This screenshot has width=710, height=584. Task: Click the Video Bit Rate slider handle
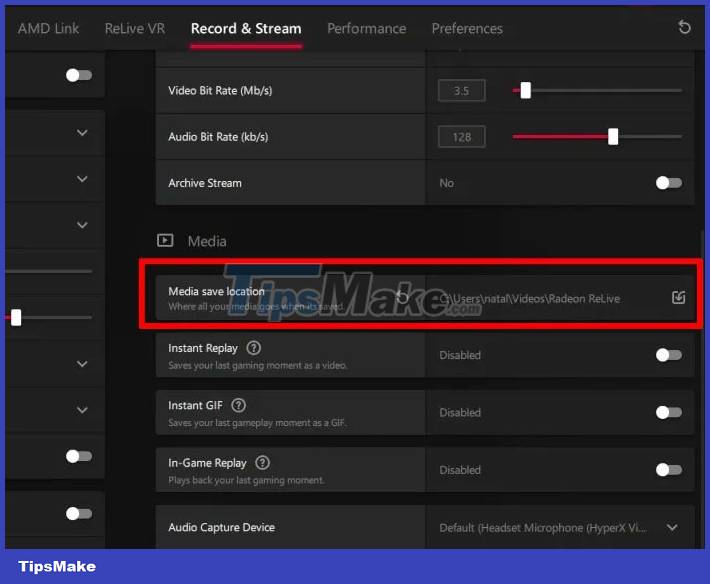pos(525,90)
